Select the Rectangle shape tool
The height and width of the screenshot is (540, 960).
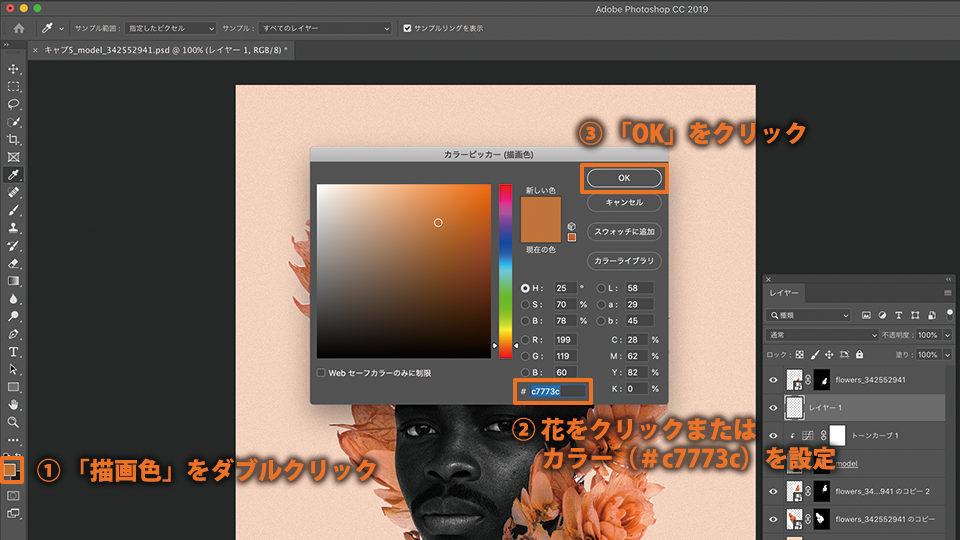click(13, 388)
